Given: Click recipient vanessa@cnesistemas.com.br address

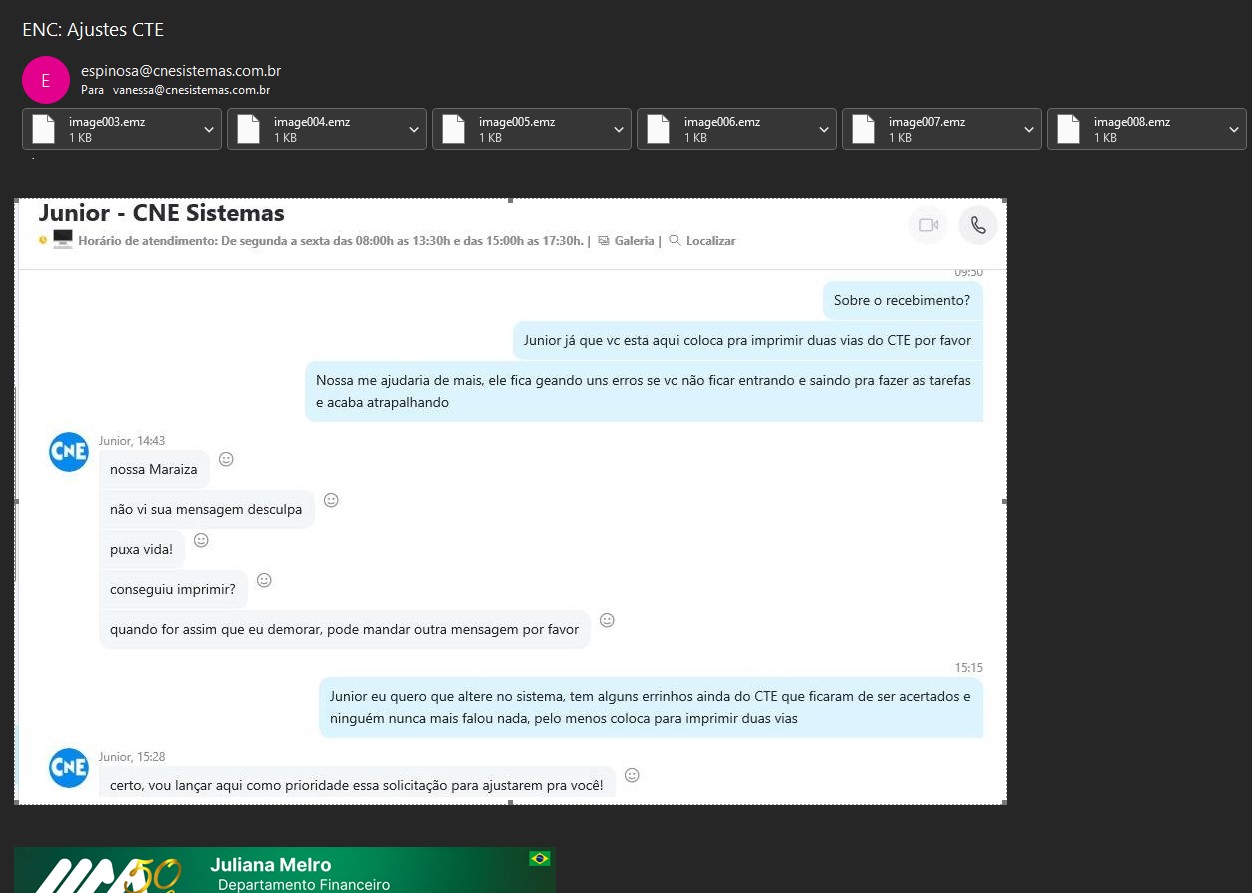Looking at the screenshot, I should (x=191, y=90).
